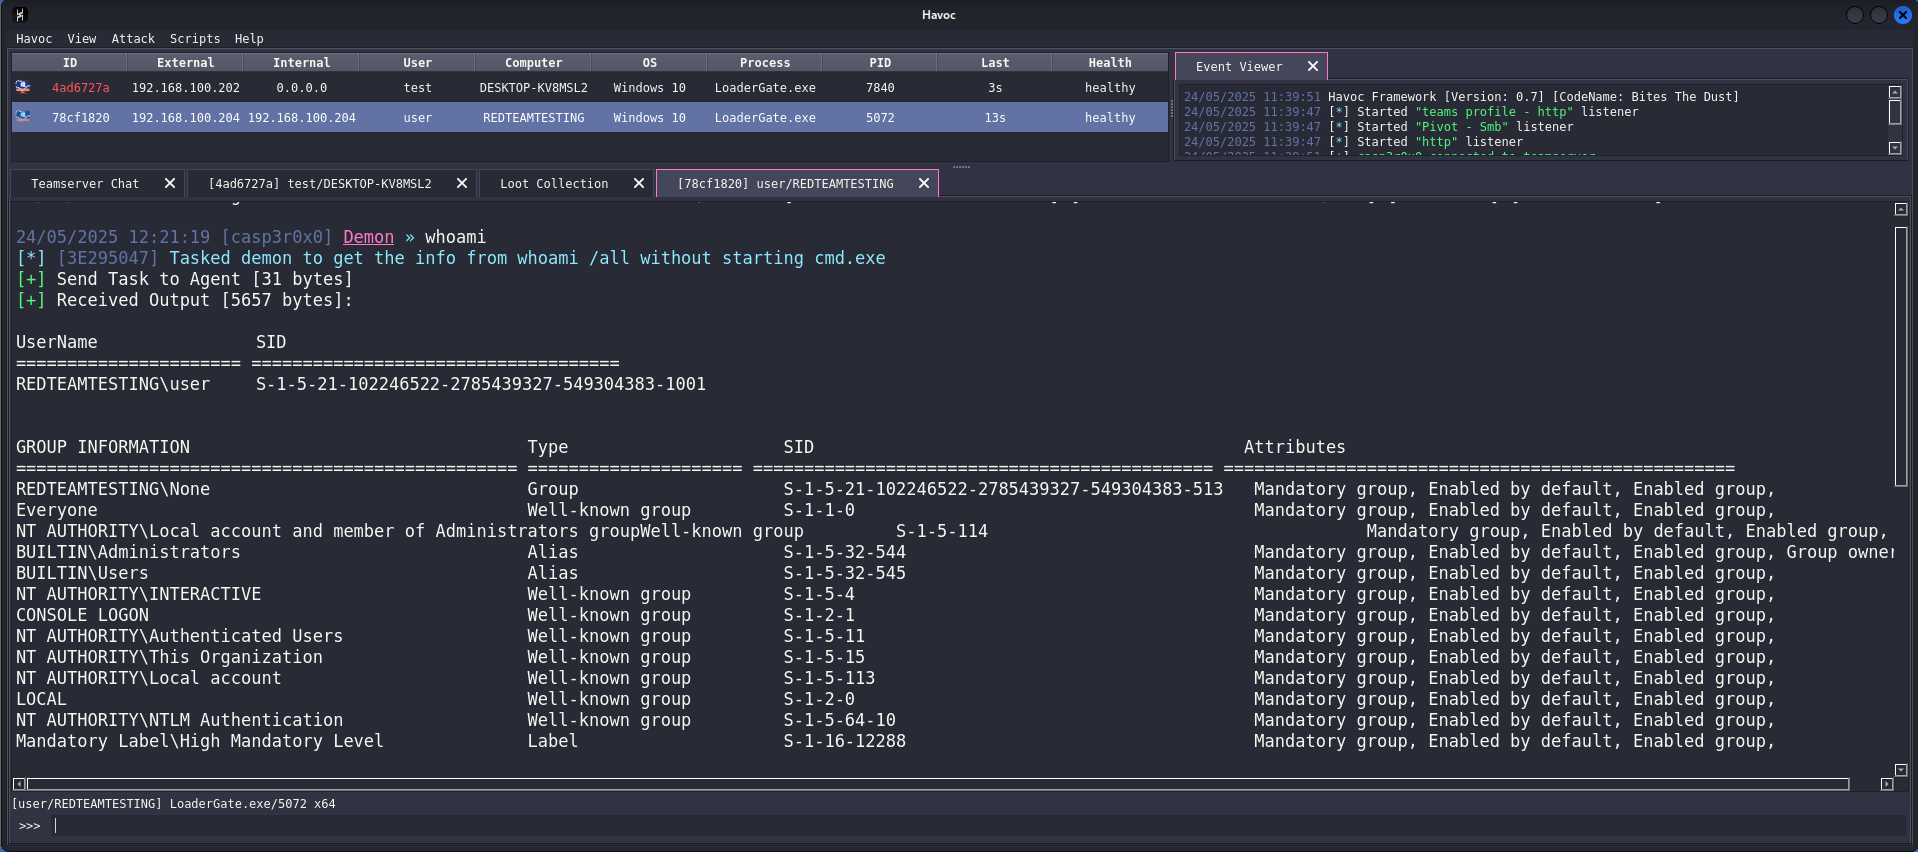Viewport: 1918px width, 852px height.
Task: Open the Havoc menu
Action: [x=34, y=39]
